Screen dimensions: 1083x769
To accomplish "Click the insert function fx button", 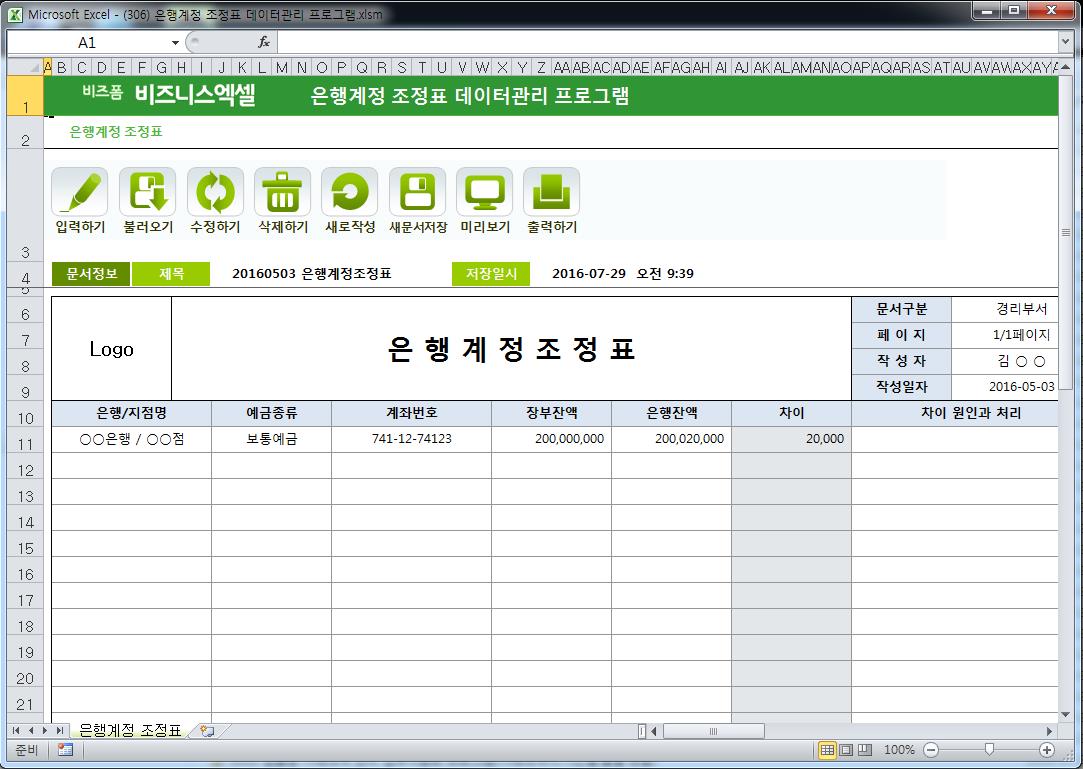I will (x=264, y=42).
